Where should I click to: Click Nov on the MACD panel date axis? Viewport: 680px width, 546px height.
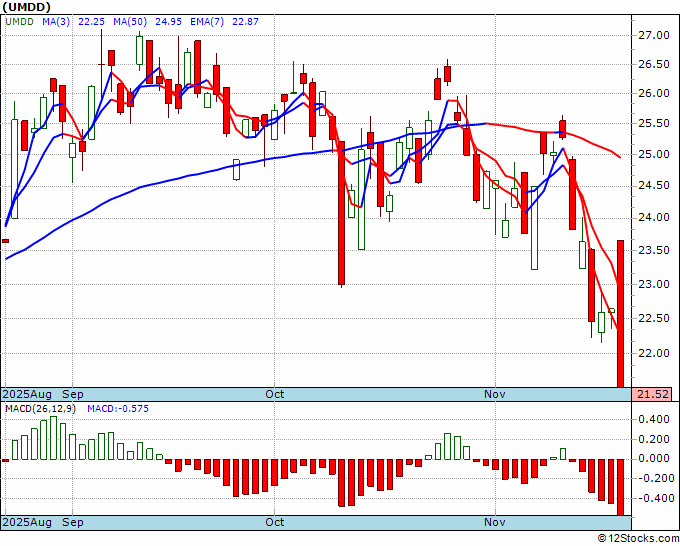point(495,522)
